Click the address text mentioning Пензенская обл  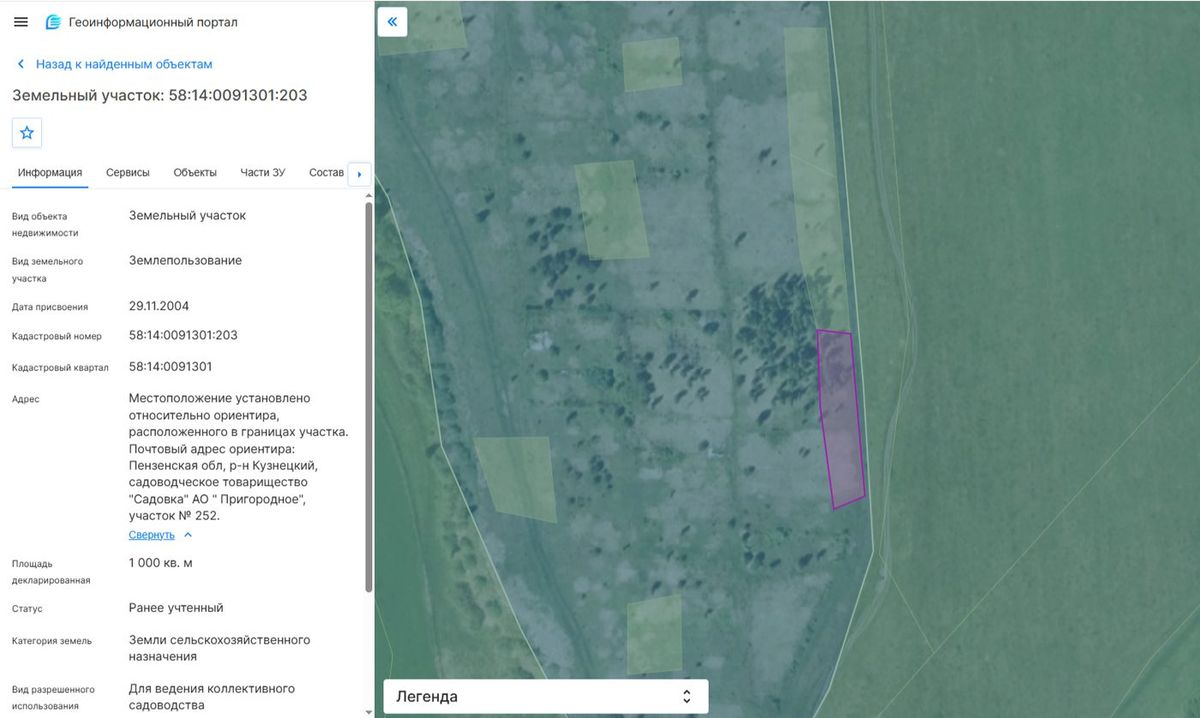tap(239, 457)
